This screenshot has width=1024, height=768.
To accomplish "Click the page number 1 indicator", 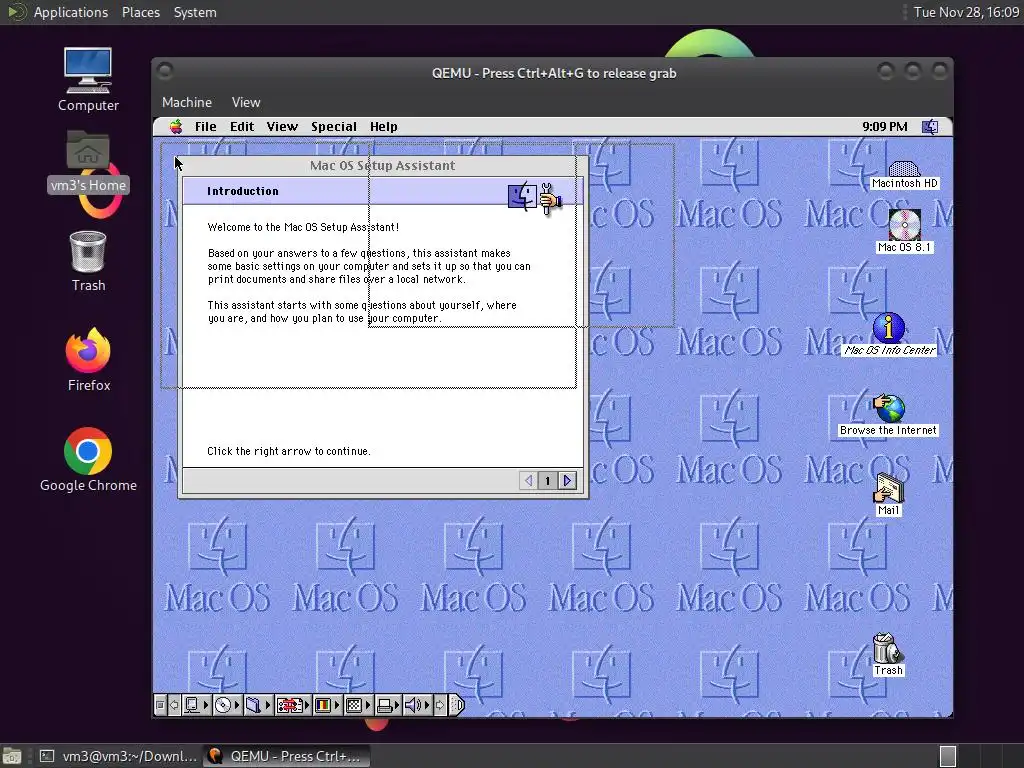I will (x=547, y=481).
